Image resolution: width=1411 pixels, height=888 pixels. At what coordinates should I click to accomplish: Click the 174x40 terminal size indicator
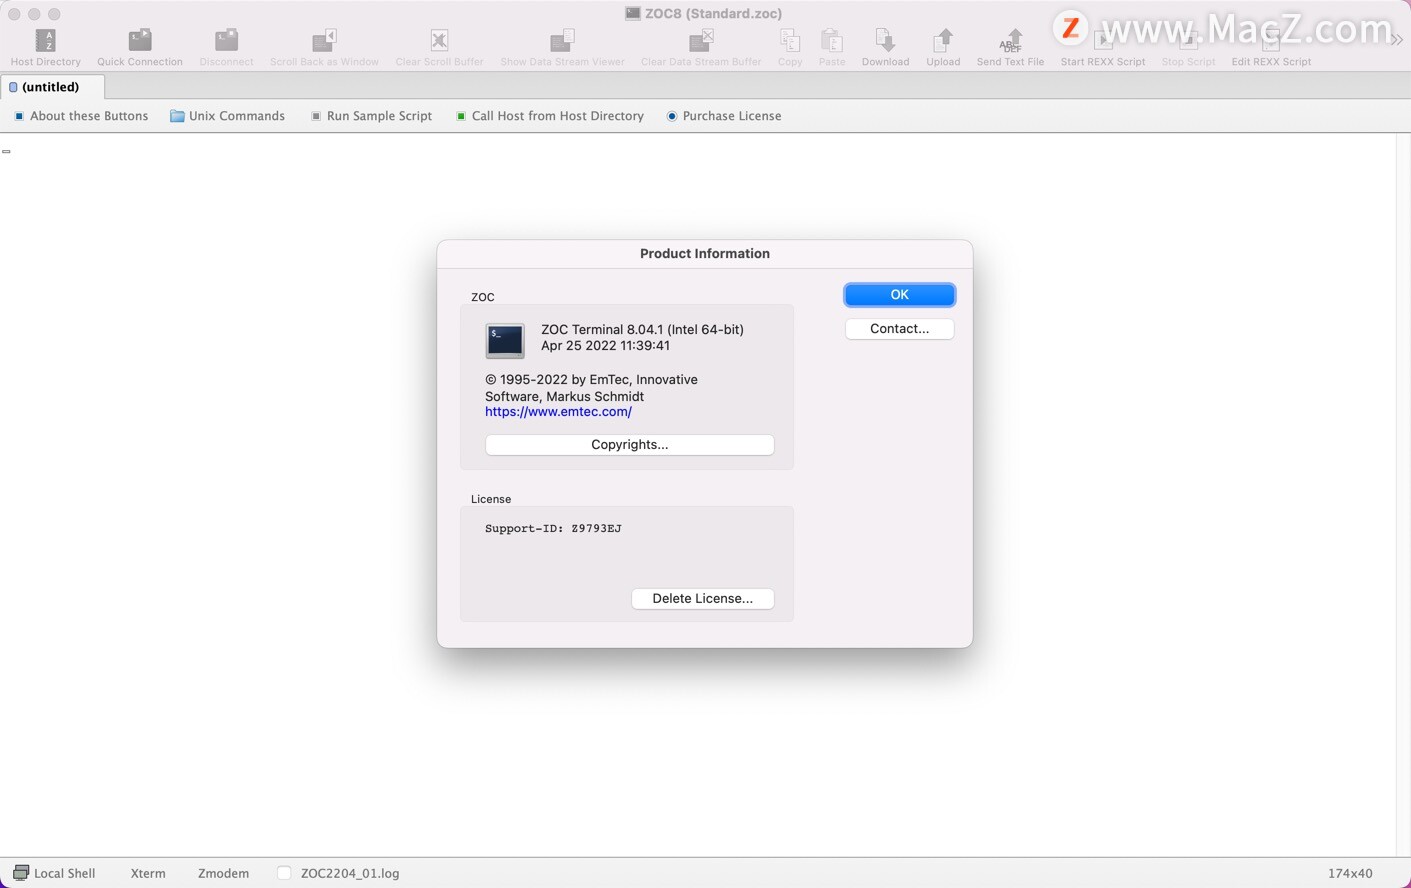click(x=1350, y=873)
